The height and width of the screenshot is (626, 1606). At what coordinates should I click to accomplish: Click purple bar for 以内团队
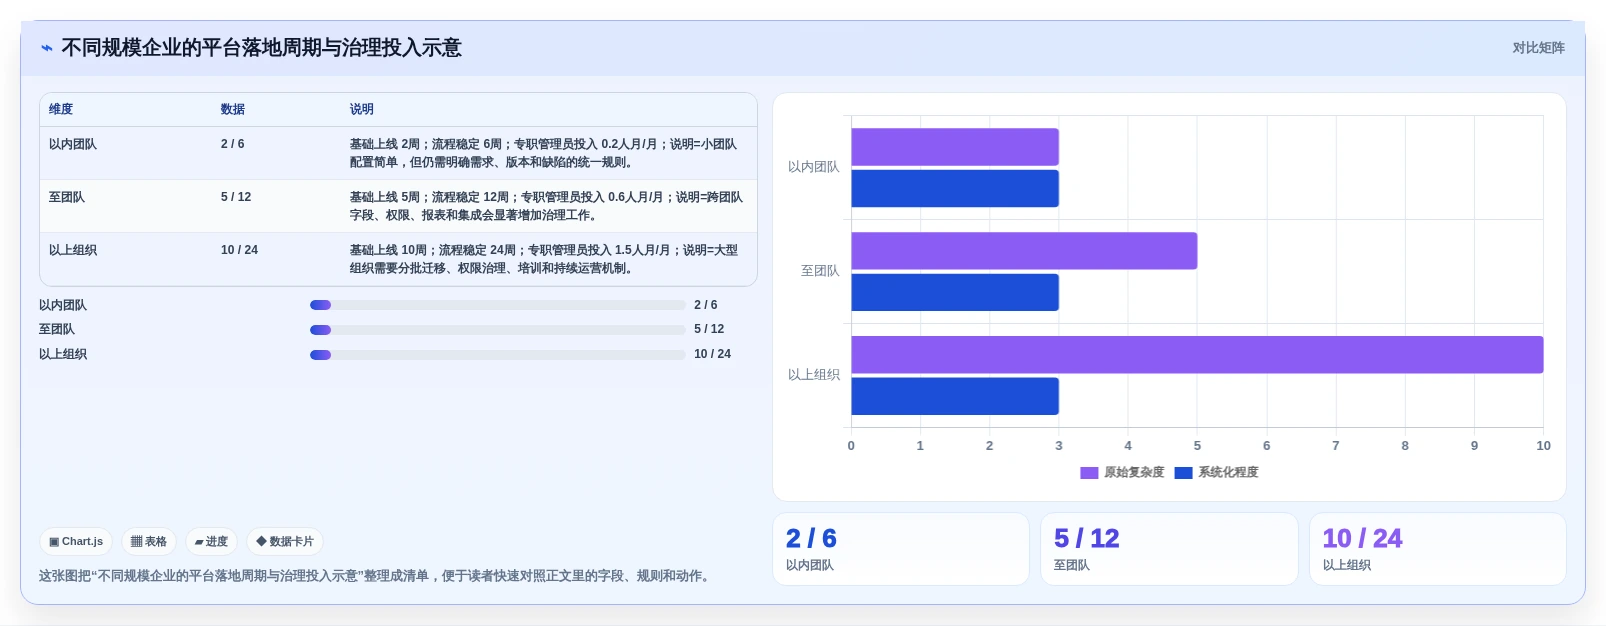click(955, 147)
